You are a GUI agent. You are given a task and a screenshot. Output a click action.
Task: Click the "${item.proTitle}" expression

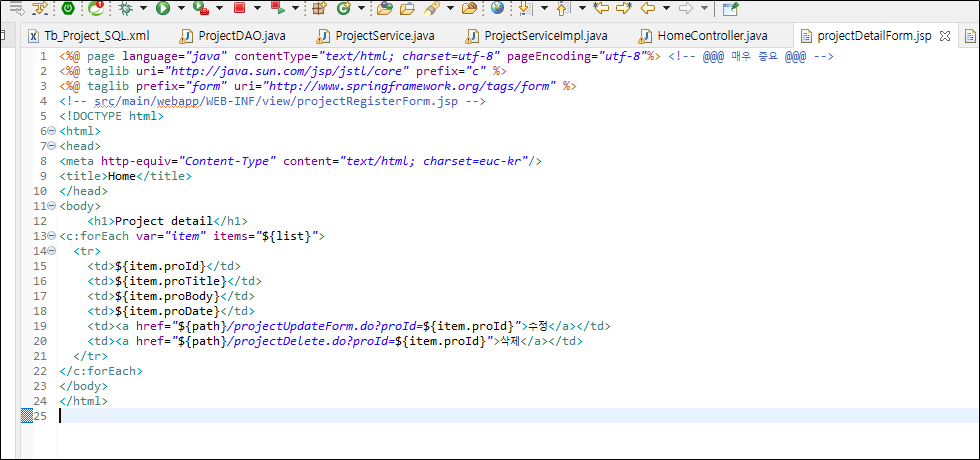click(171, 281)
